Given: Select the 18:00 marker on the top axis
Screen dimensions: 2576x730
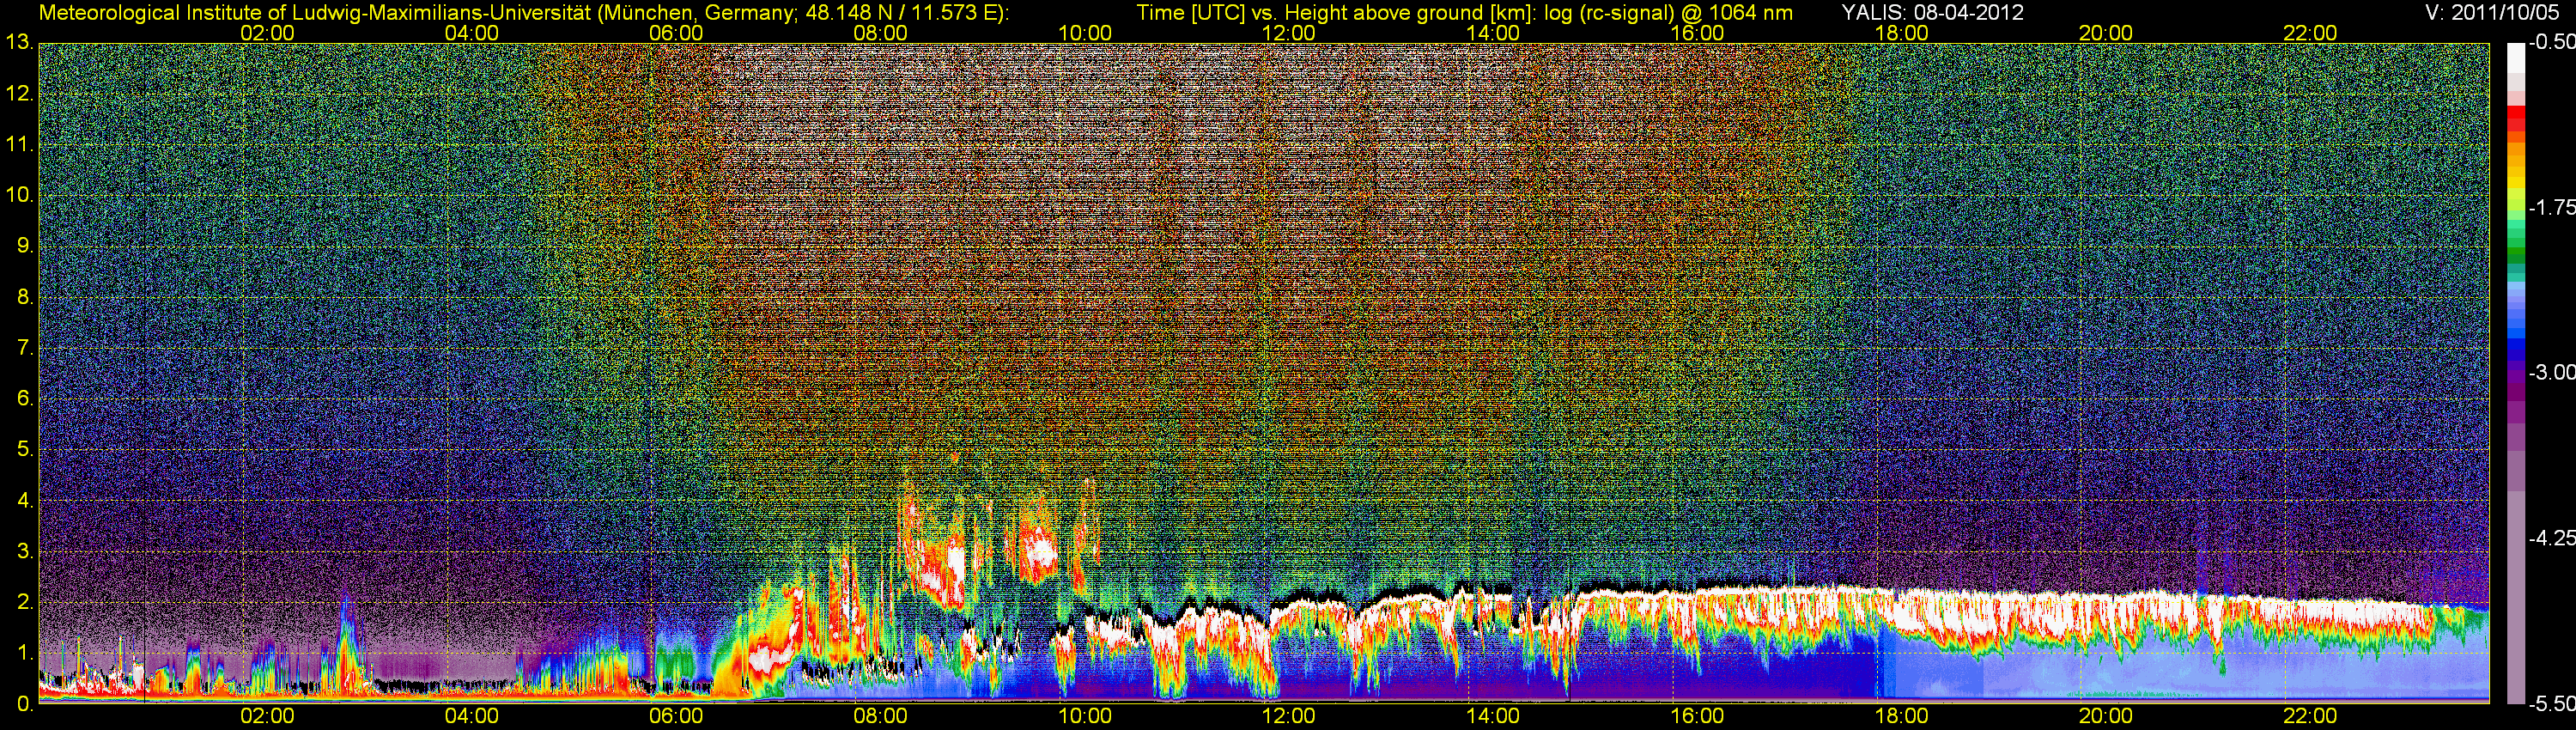Looking at the screenshot, I should tap(1901, 33).
